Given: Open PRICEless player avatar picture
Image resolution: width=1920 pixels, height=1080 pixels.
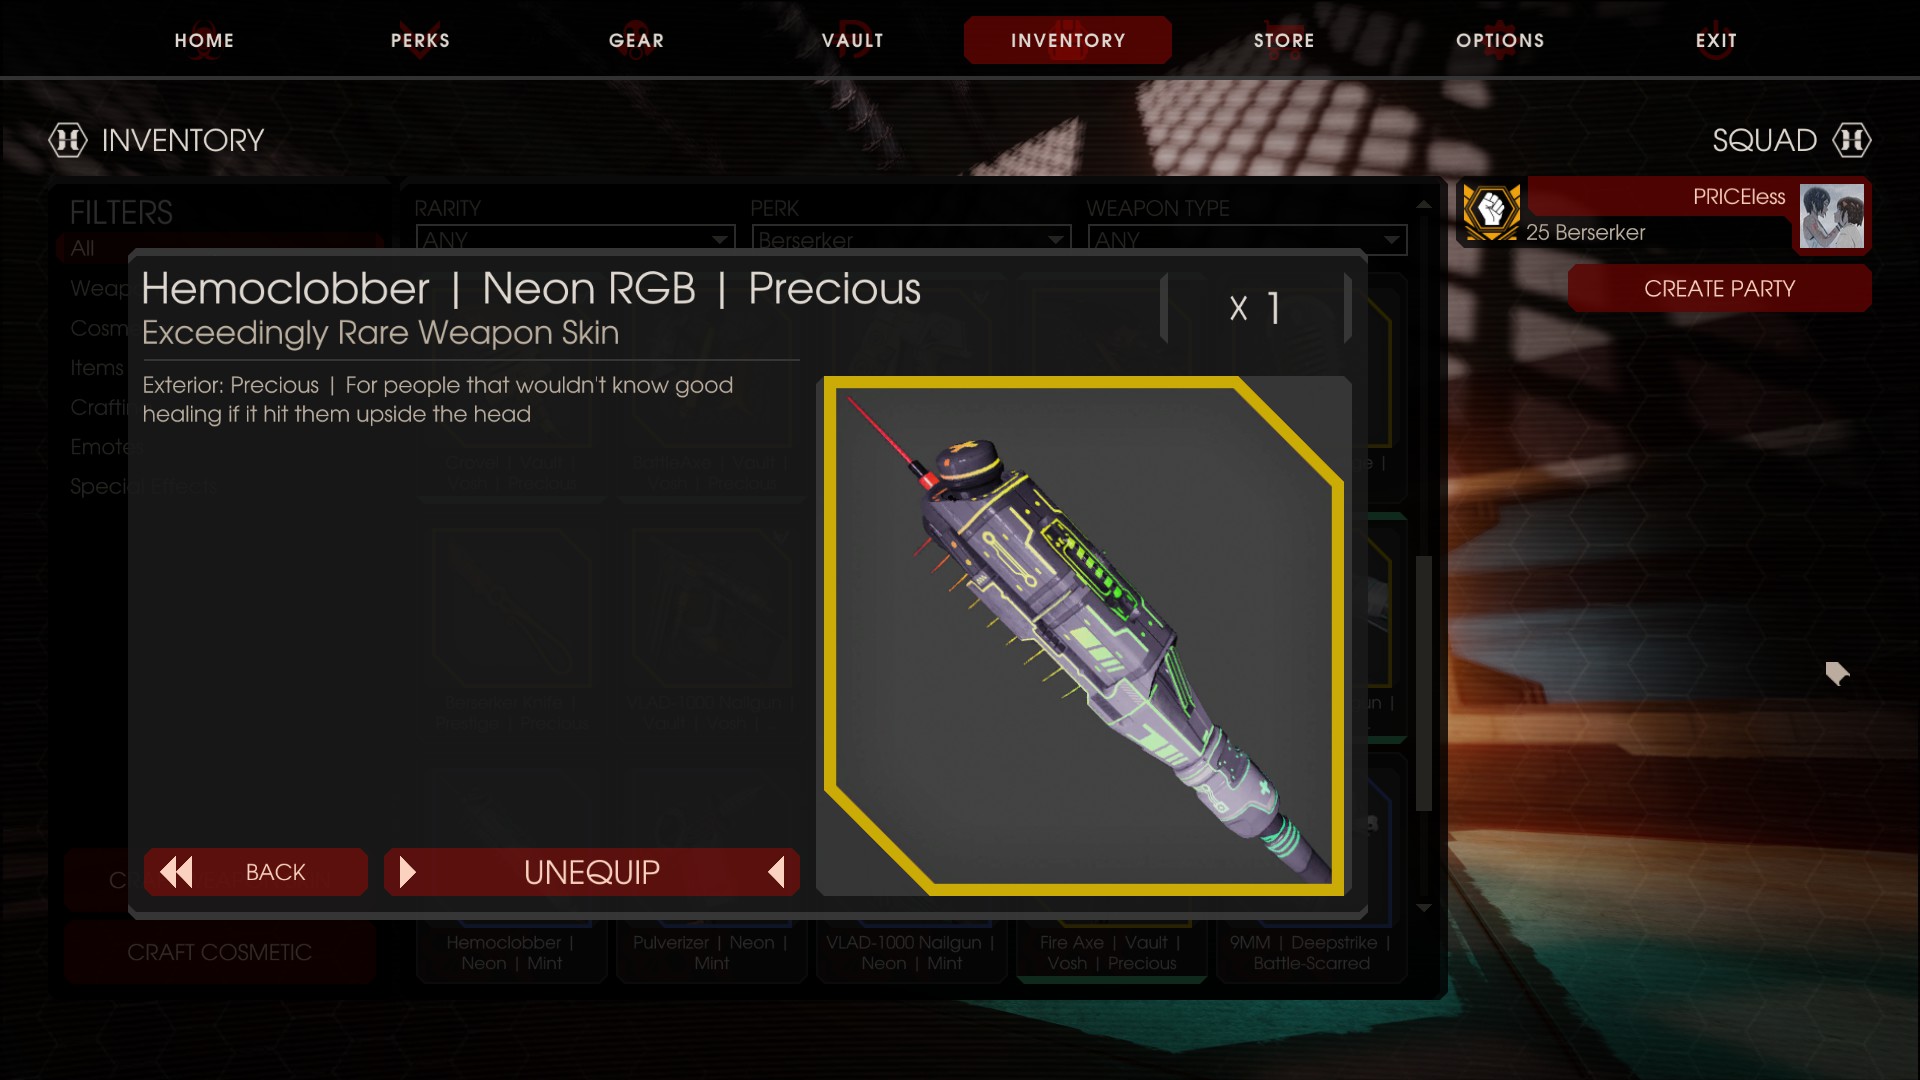Looking at the screenshot, I should [x=1831, y=216].
